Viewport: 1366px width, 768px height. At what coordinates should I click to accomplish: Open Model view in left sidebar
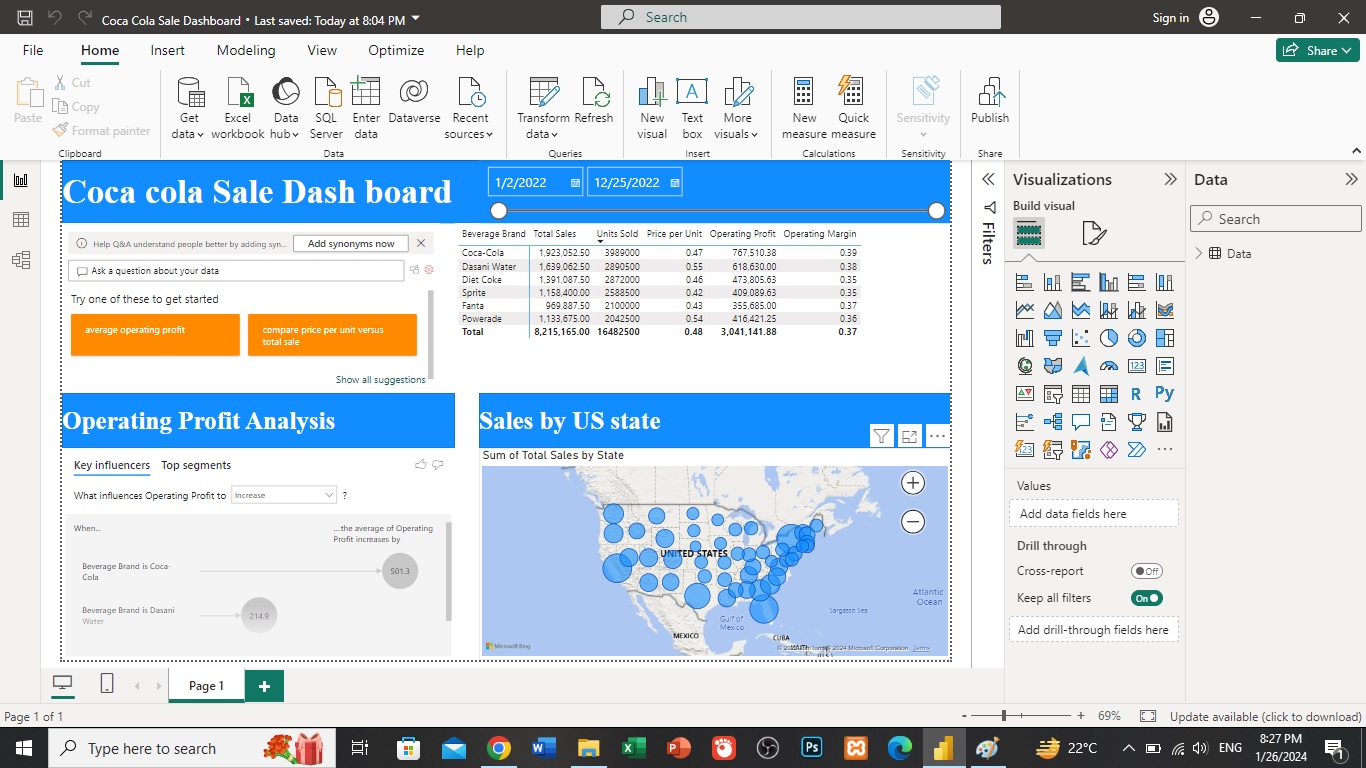click(21, 260)
